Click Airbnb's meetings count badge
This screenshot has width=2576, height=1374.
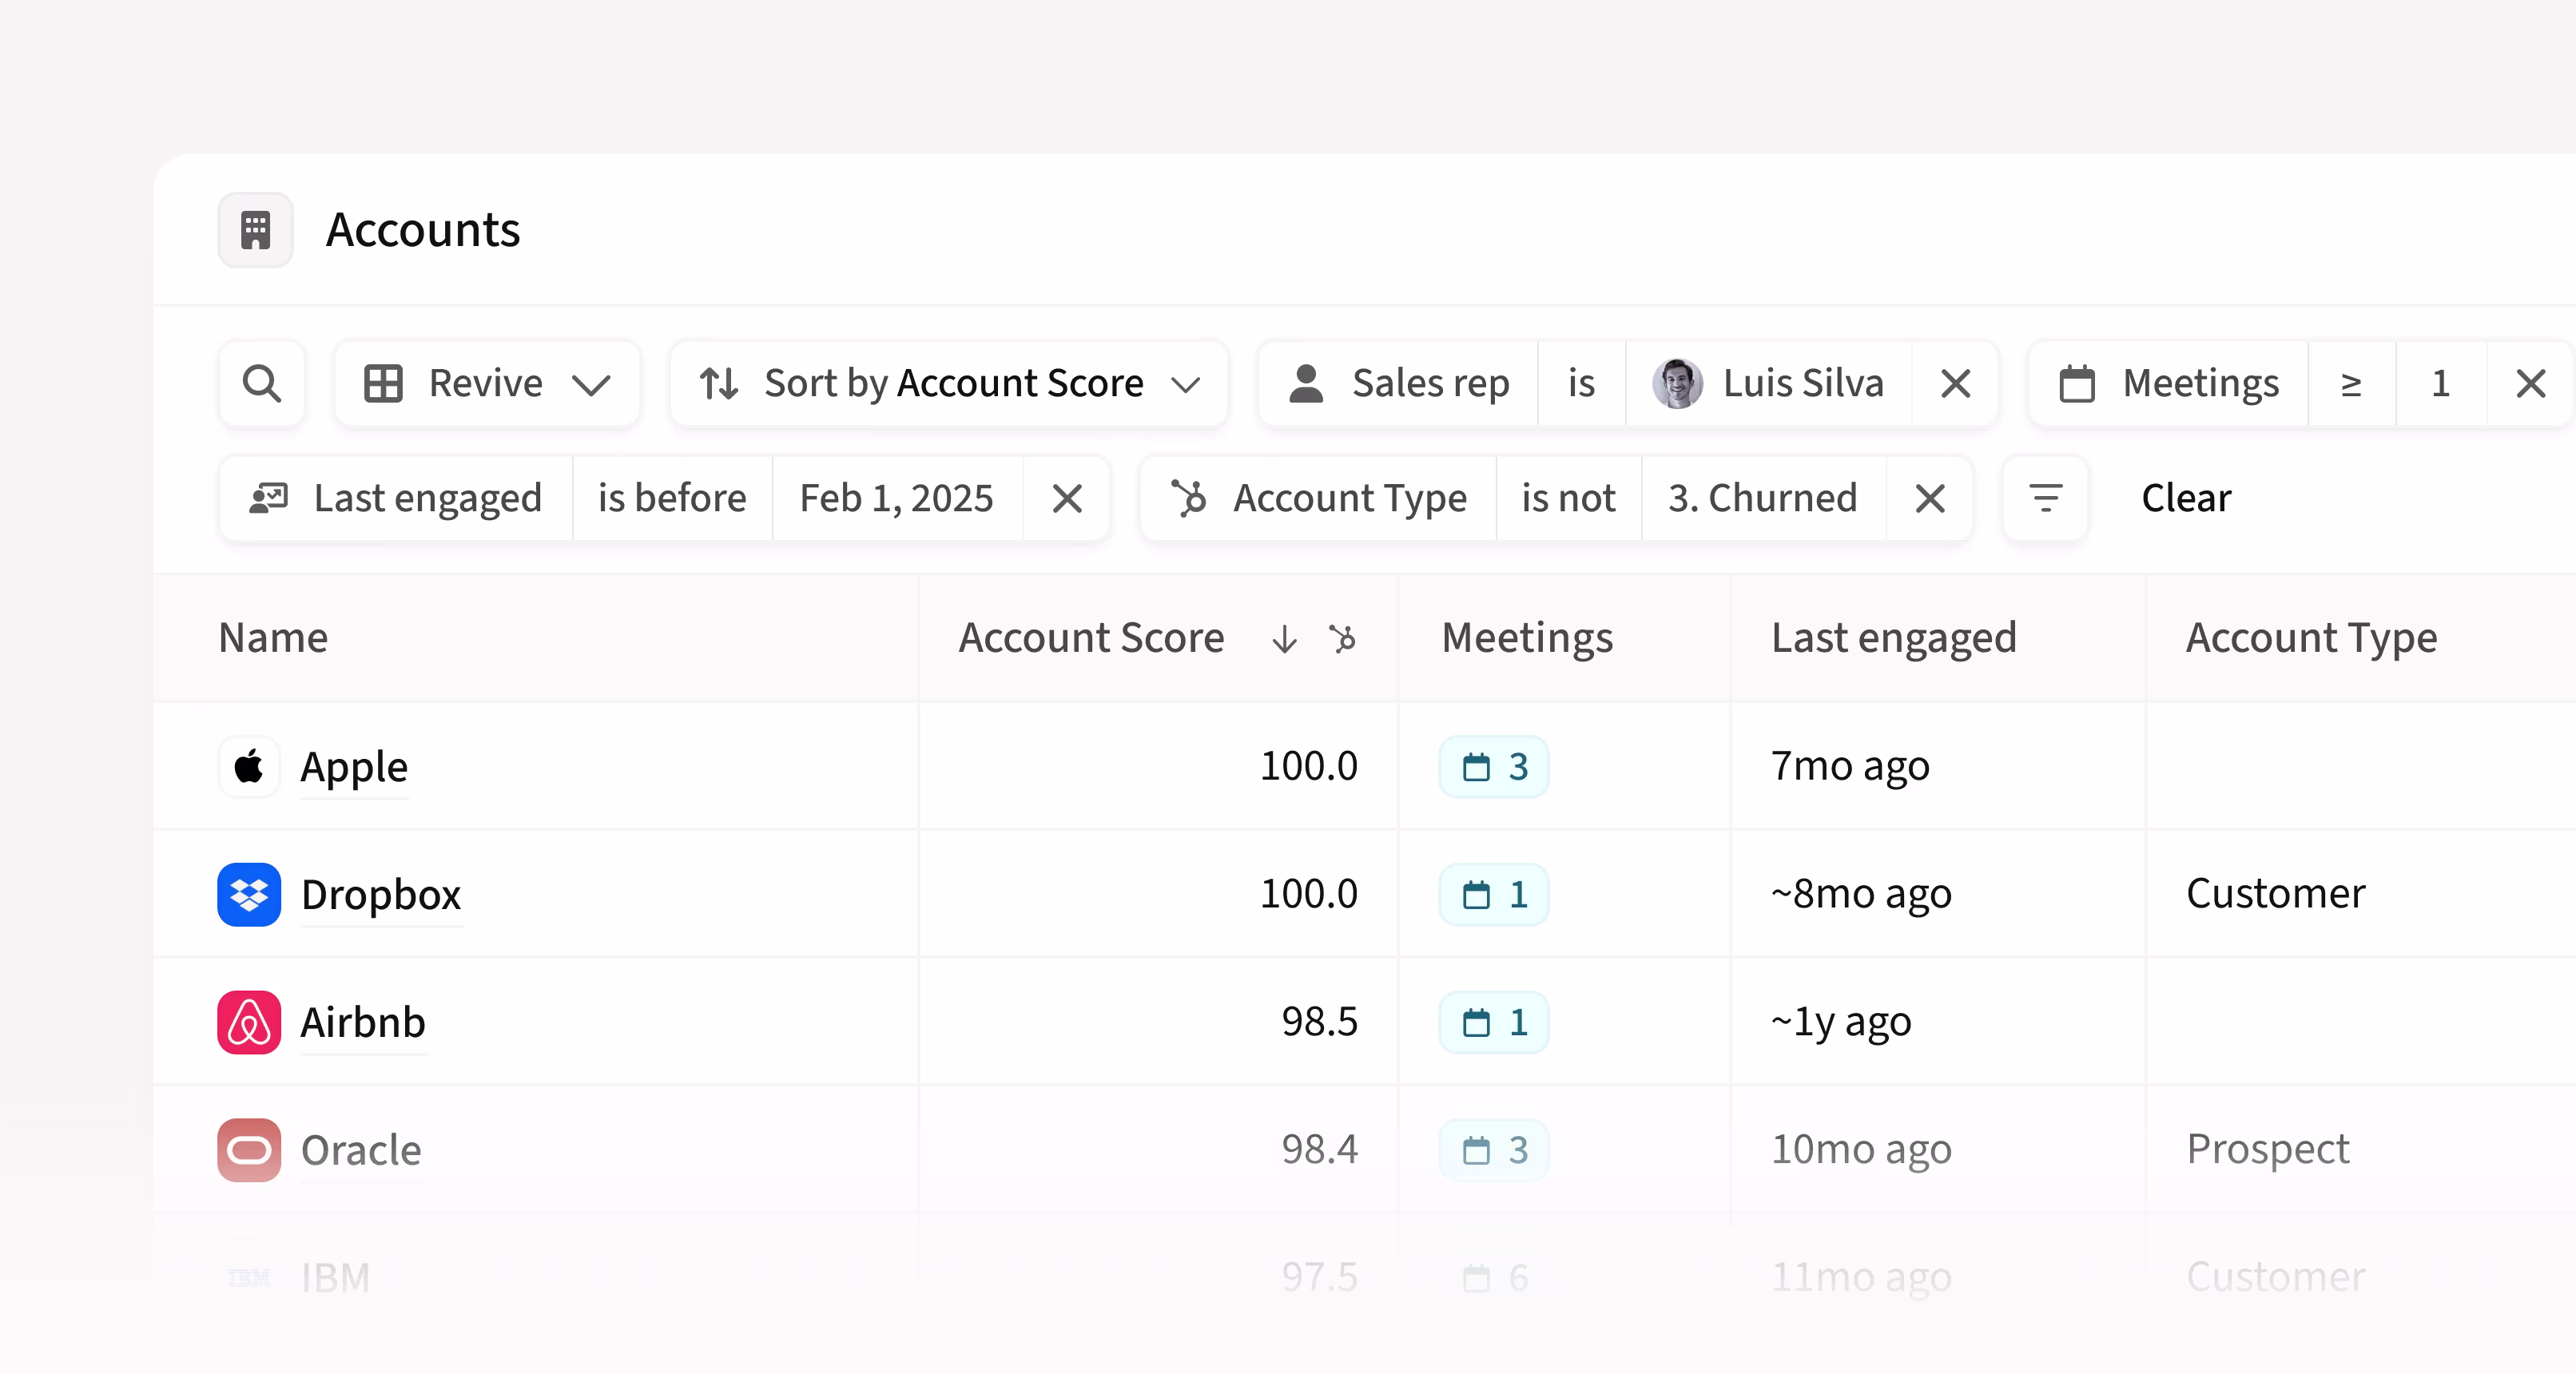click(x=1494, y=1022)
